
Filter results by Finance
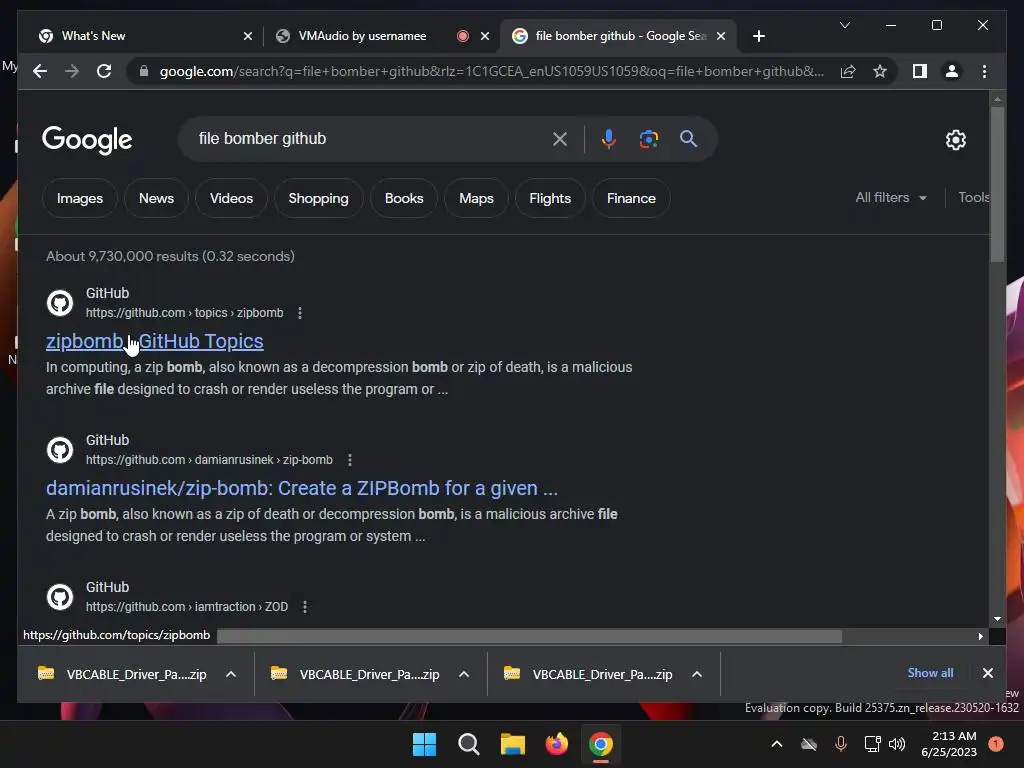(x=631, y=198)
